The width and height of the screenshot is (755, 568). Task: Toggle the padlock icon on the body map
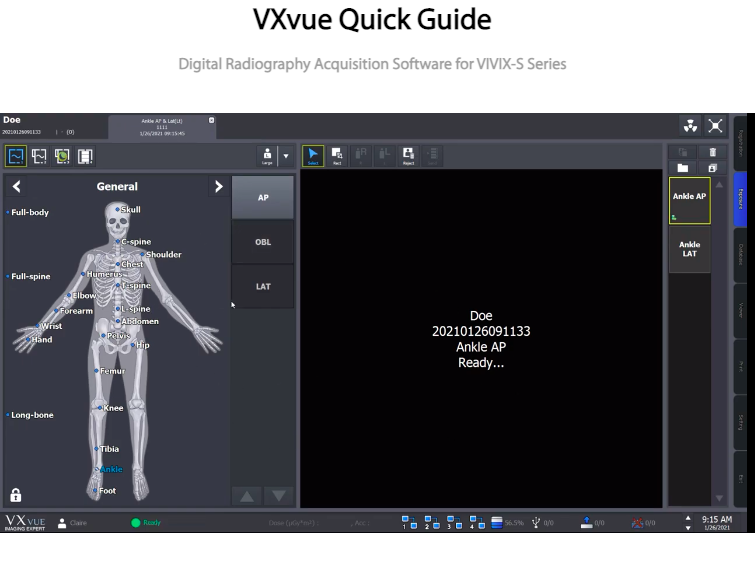(16, 495)
